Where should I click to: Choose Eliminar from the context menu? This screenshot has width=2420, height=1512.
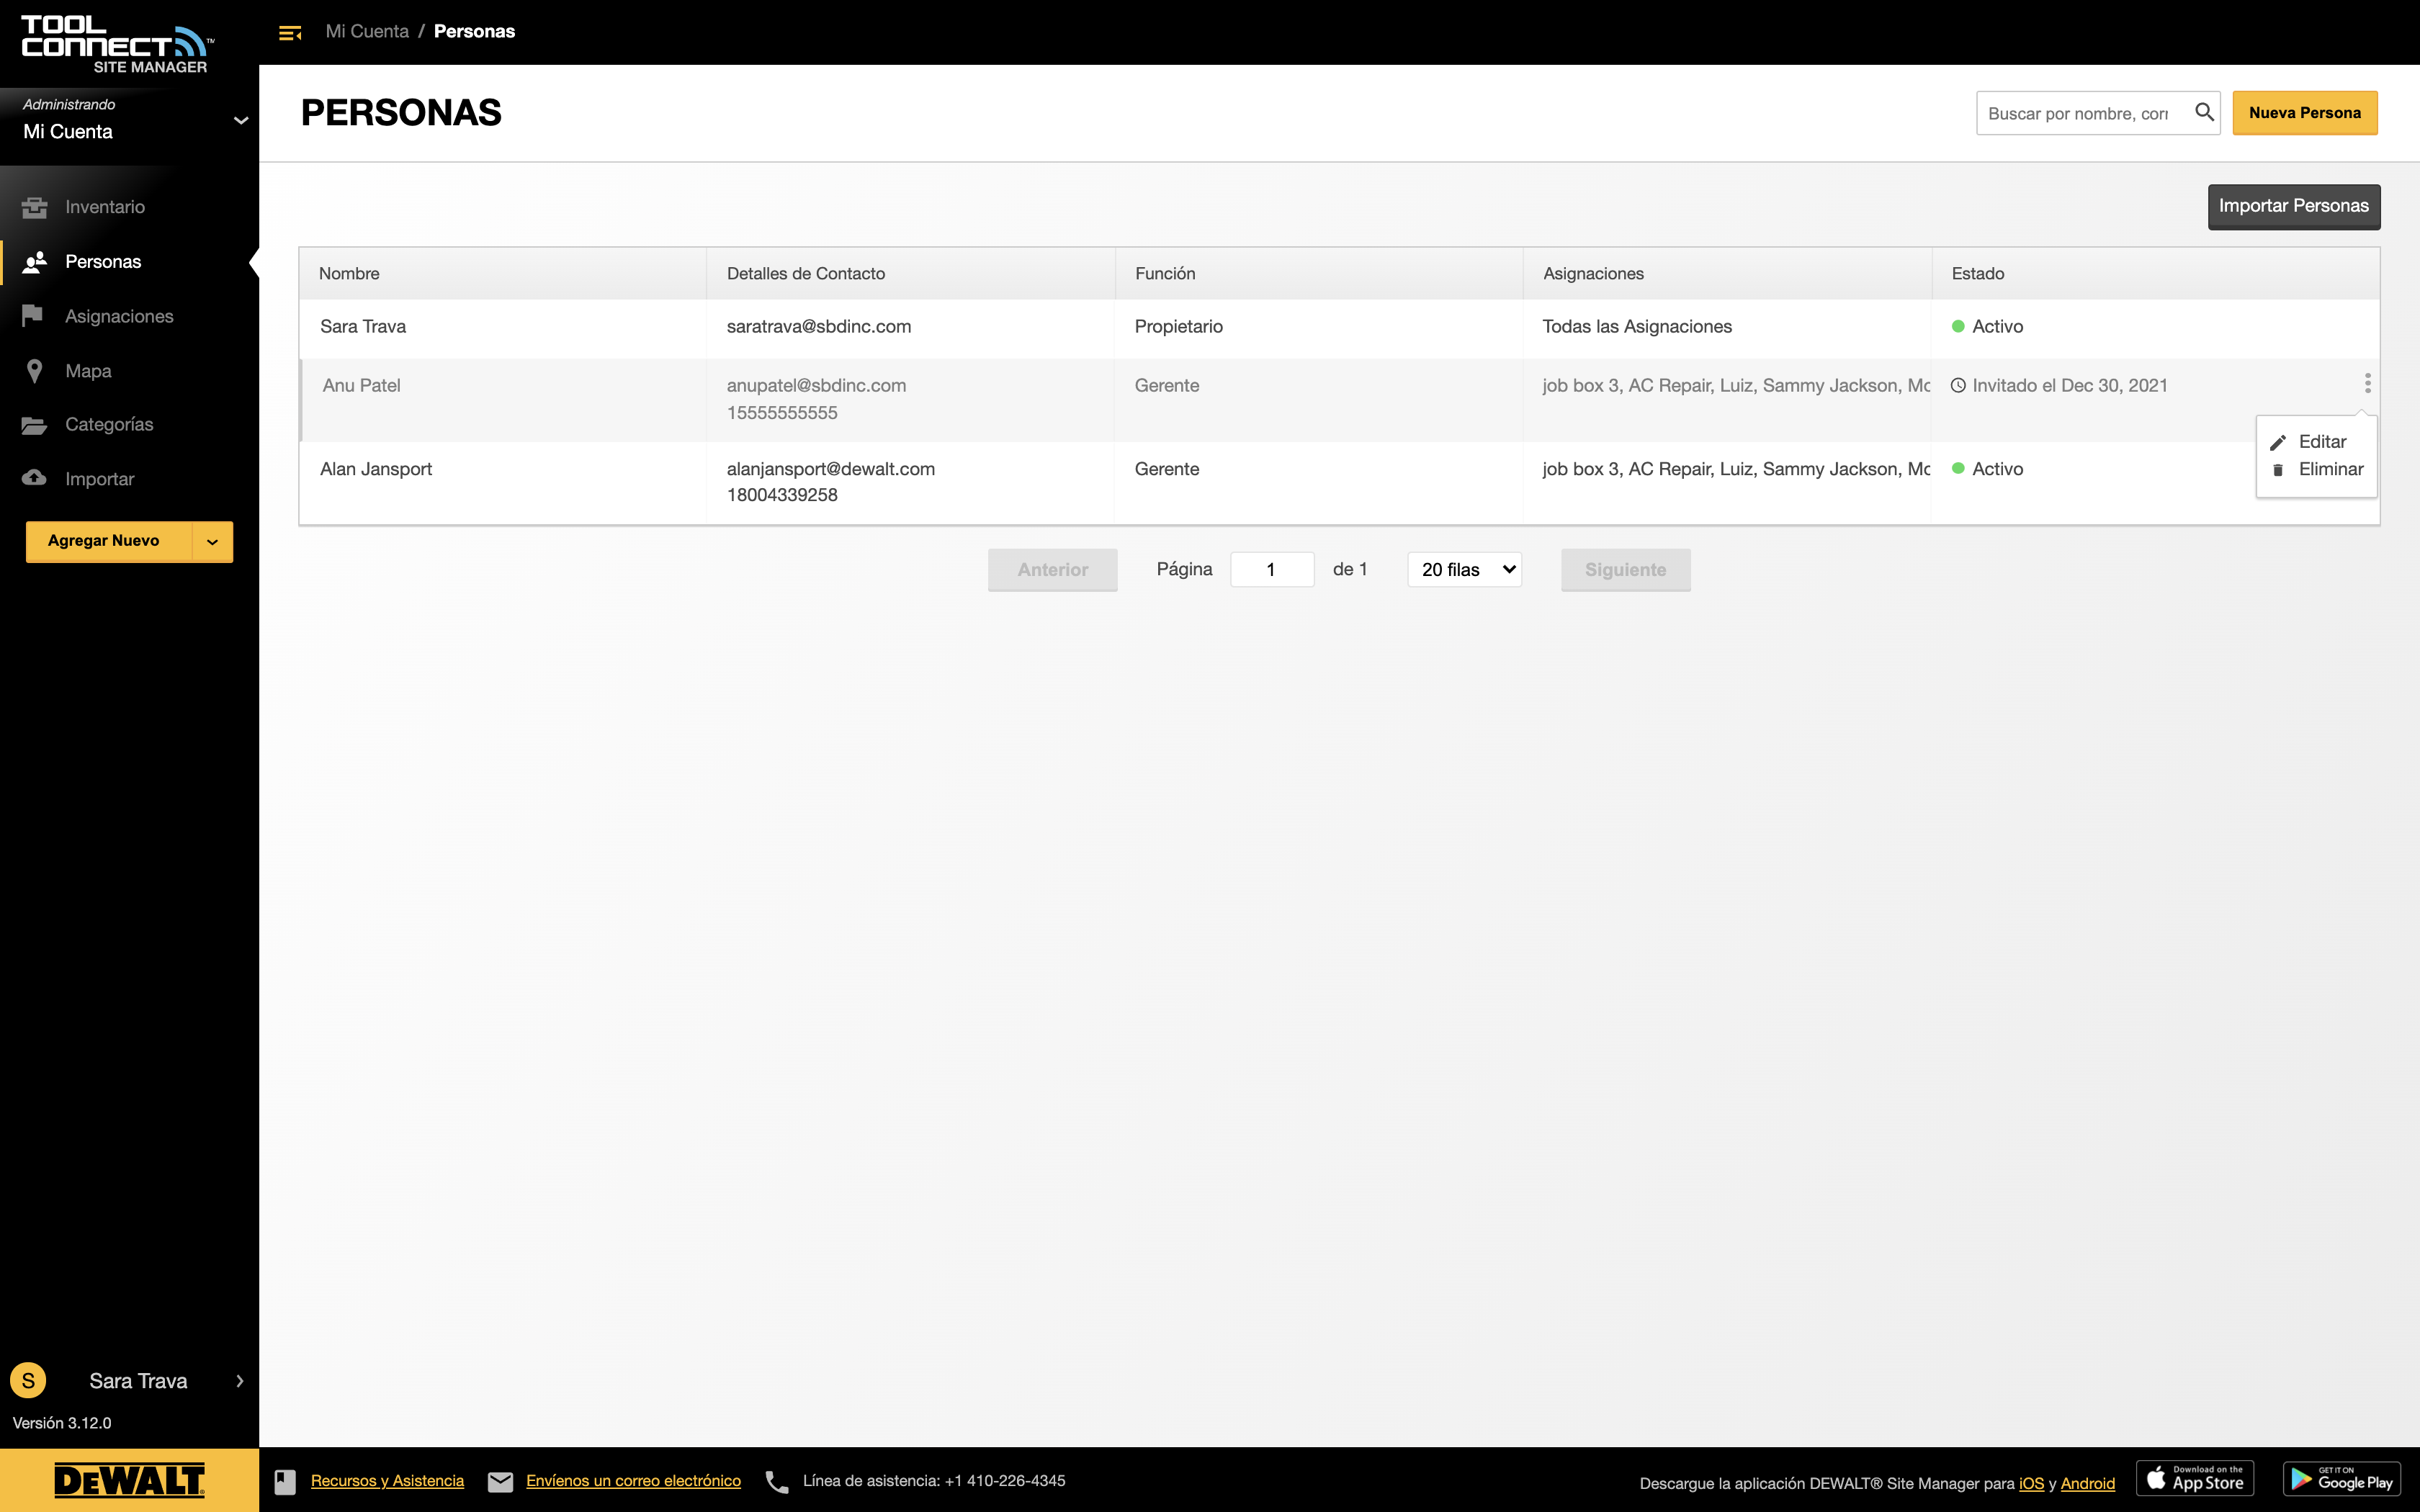tap(2330, 469)
